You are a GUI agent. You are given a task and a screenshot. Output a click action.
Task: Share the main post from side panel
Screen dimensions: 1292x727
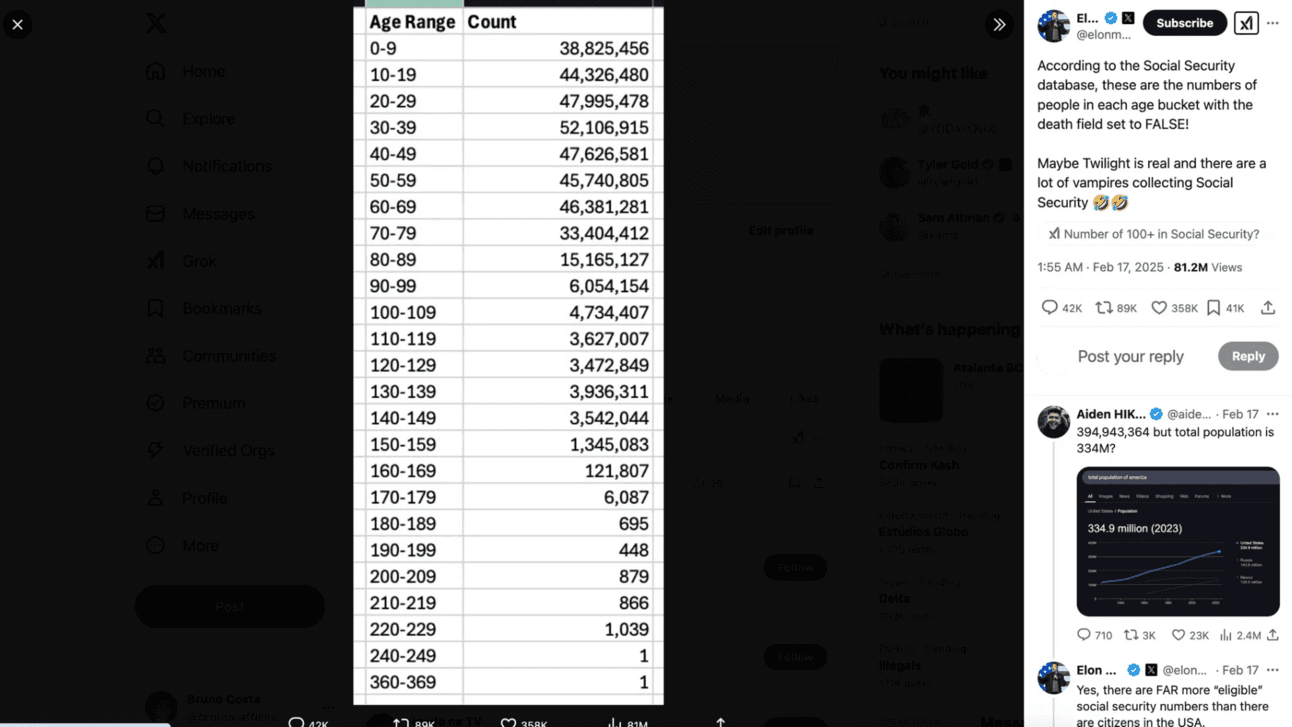[1268, 308]
